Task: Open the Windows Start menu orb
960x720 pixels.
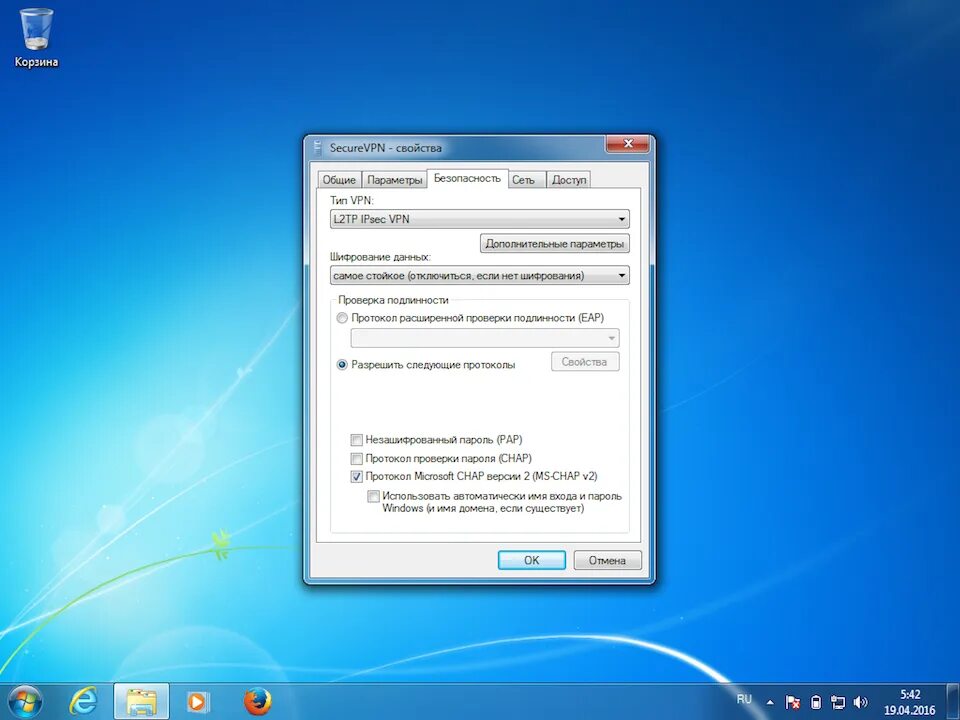Action: (x=26, y=702)
